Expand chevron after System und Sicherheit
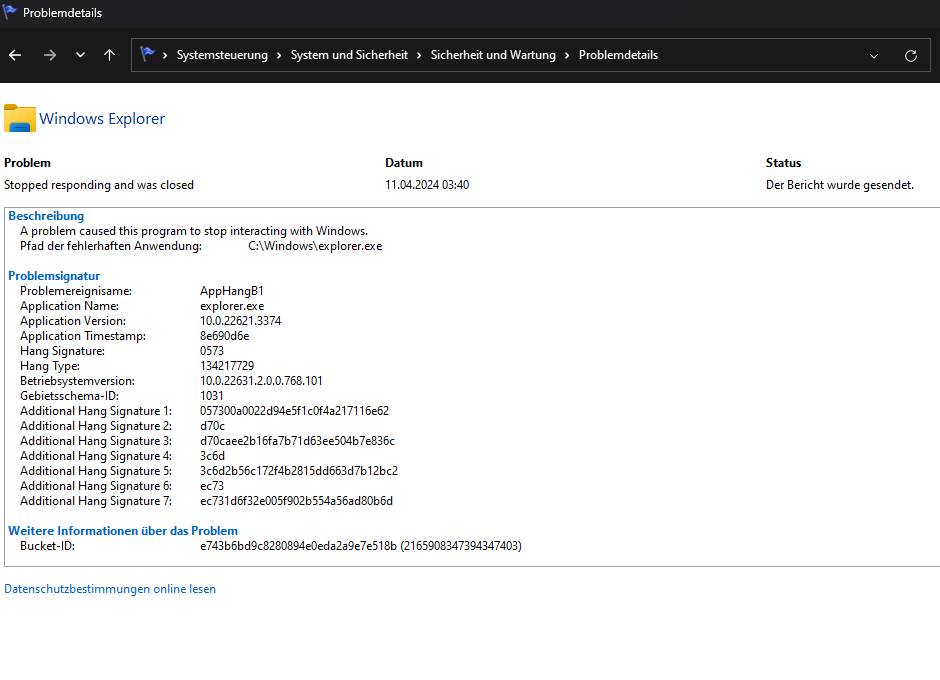This screenshot has width=940, height=680. point(418,55)
